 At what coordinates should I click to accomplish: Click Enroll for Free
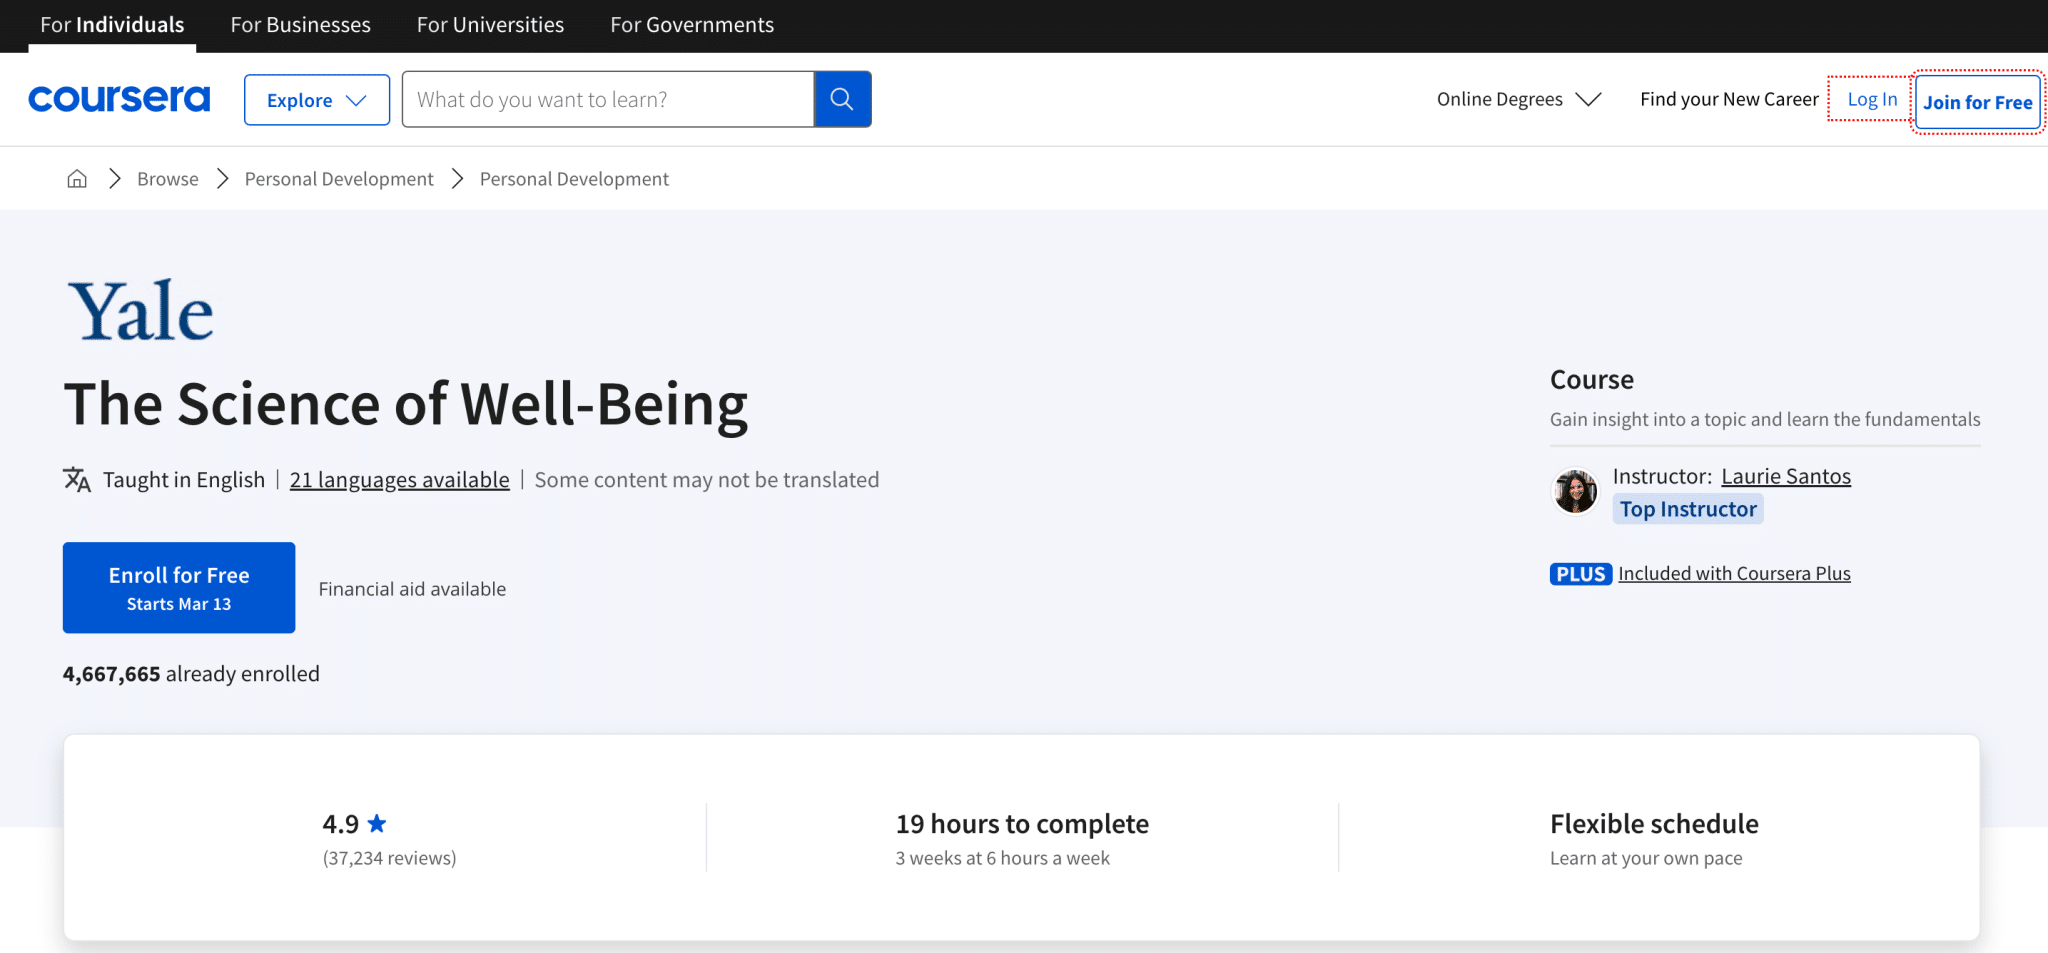click(178, 587)
